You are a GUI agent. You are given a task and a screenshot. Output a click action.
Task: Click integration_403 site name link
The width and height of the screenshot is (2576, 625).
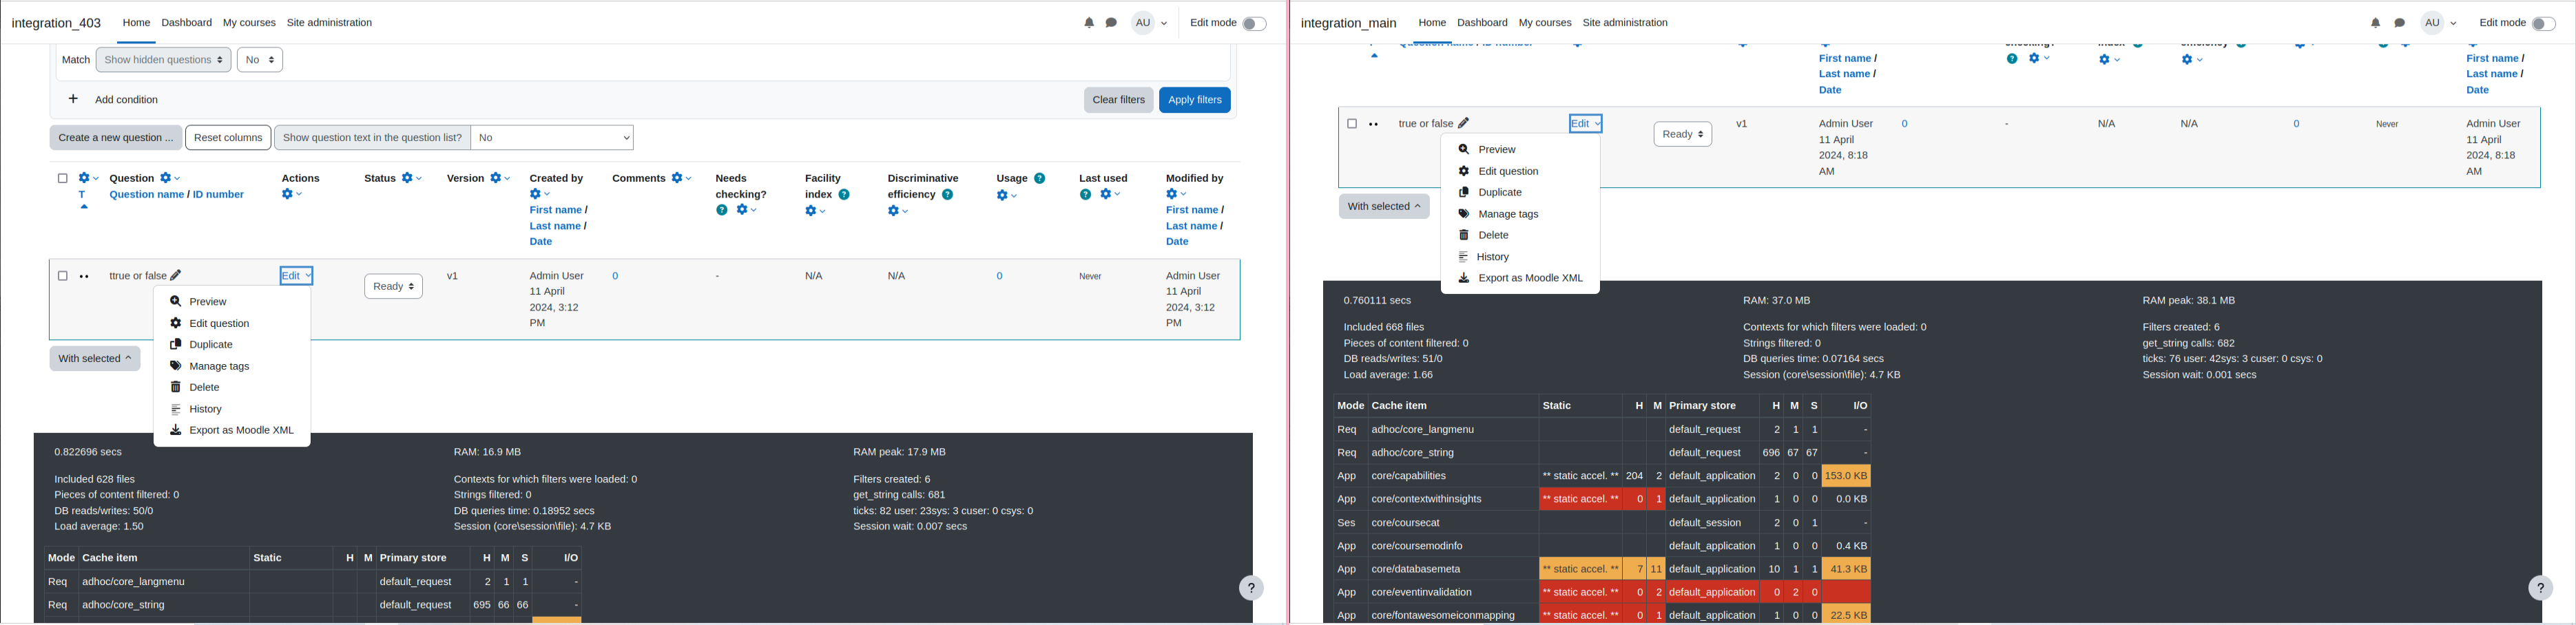coord(56,23)
